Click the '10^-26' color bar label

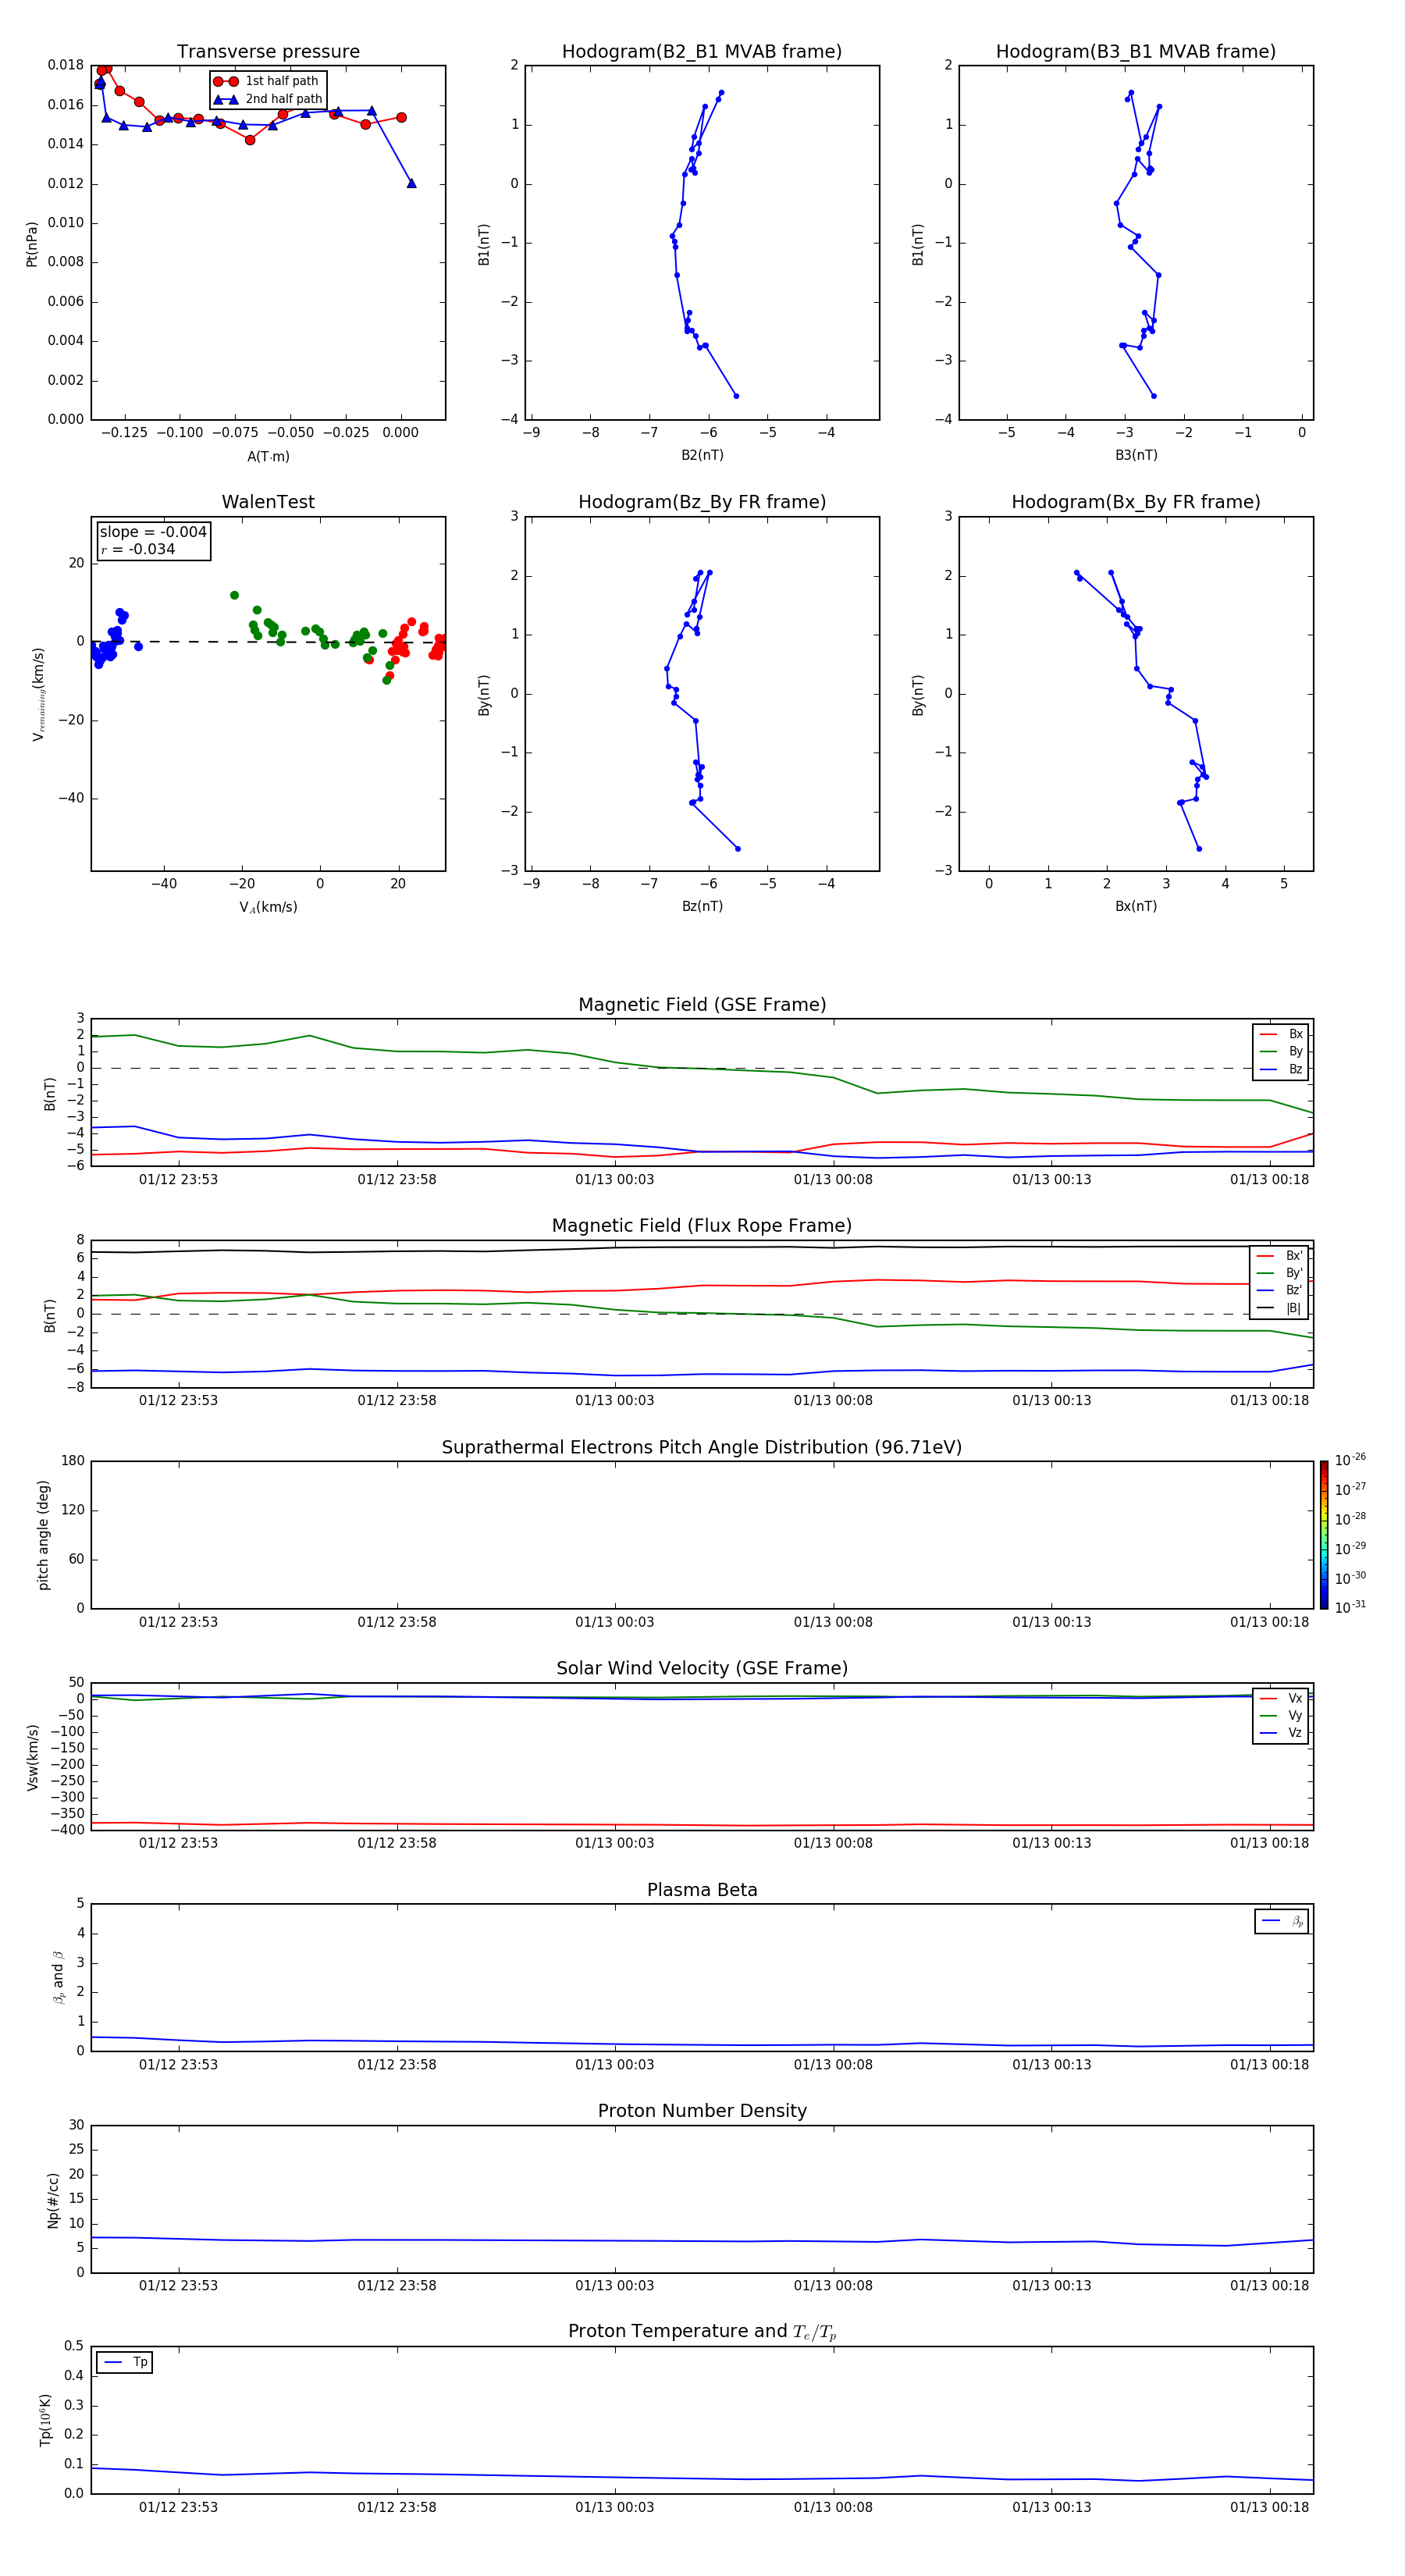click(1350, 1460)
